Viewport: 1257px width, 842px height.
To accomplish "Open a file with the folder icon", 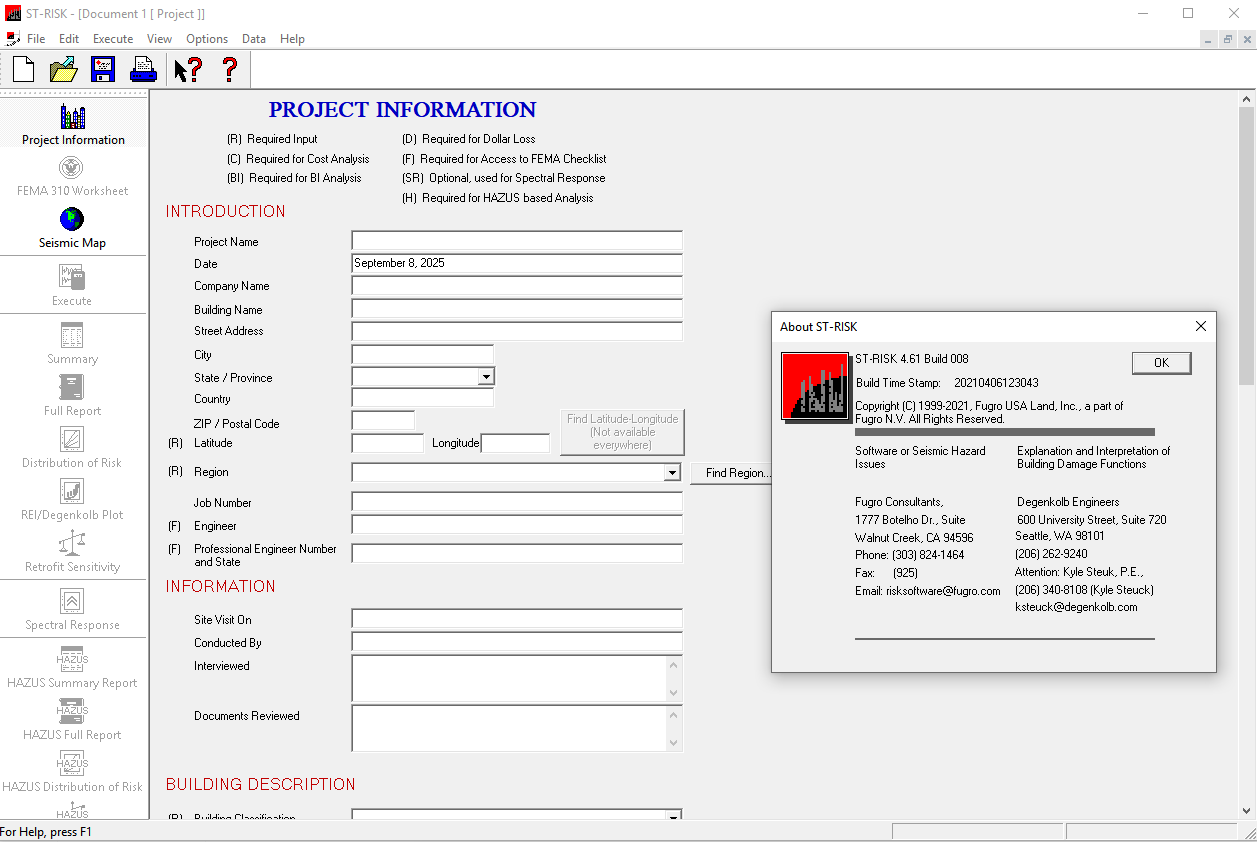I will 64,69.
